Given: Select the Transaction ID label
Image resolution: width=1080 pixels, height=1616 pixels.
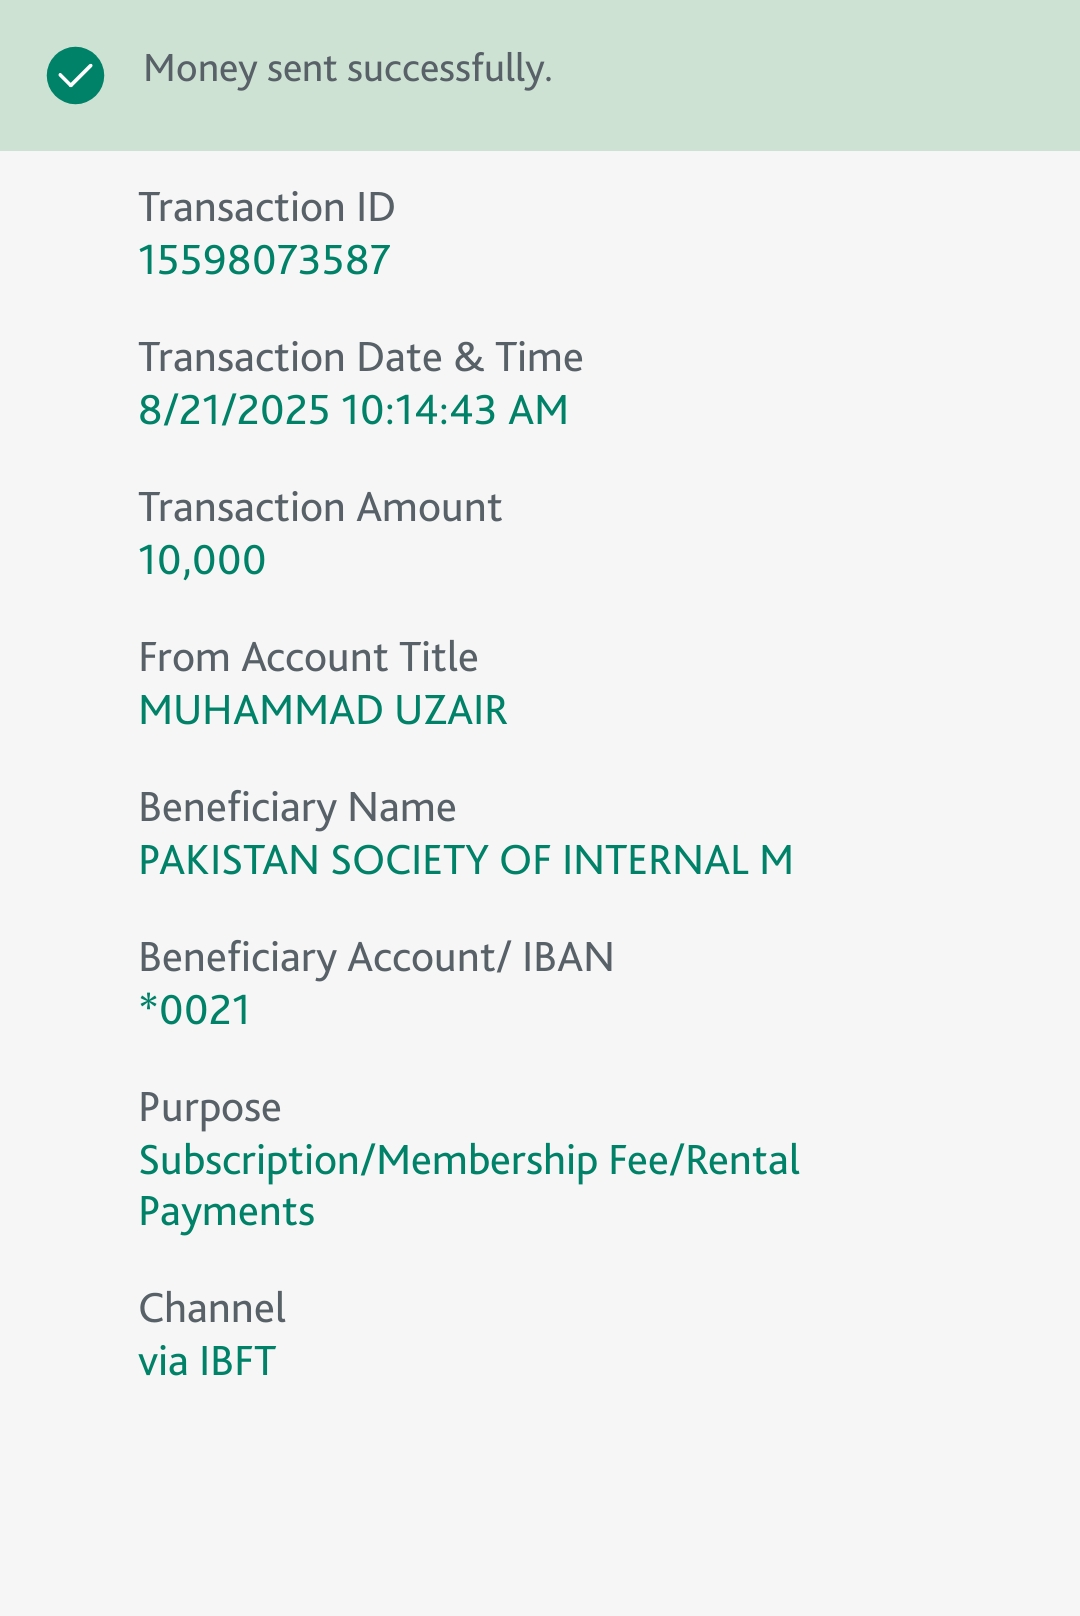Looking at the screenshot, I should (x=267, y=207).
